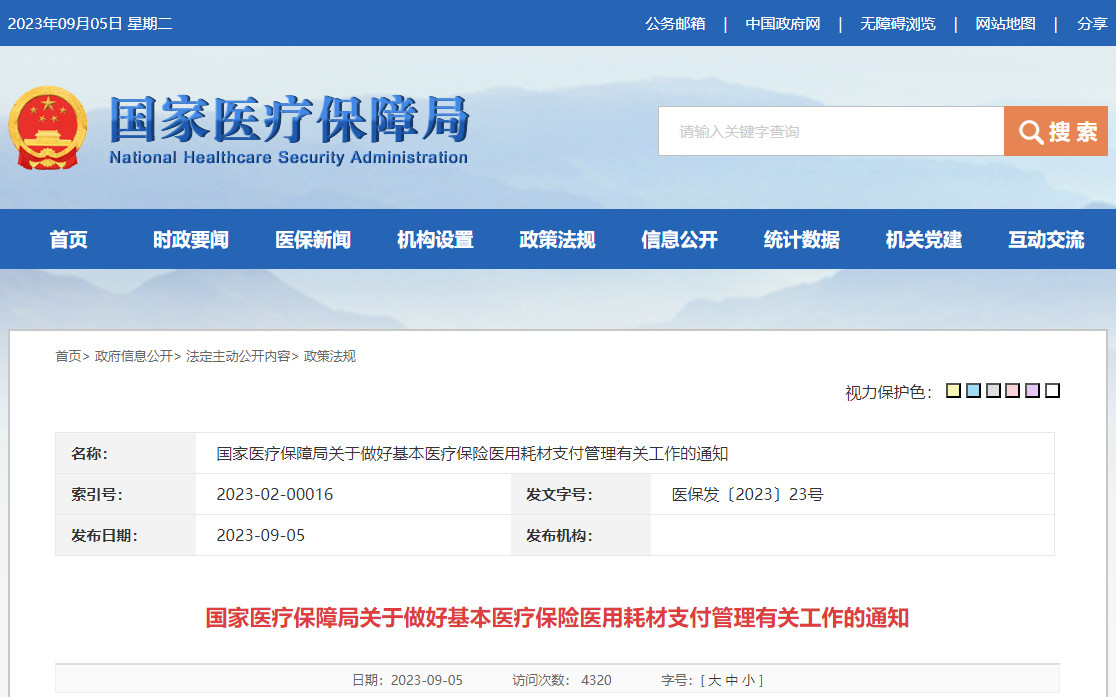
Task: Open the 时政要闻 menu item
Action: coord(189,239)
